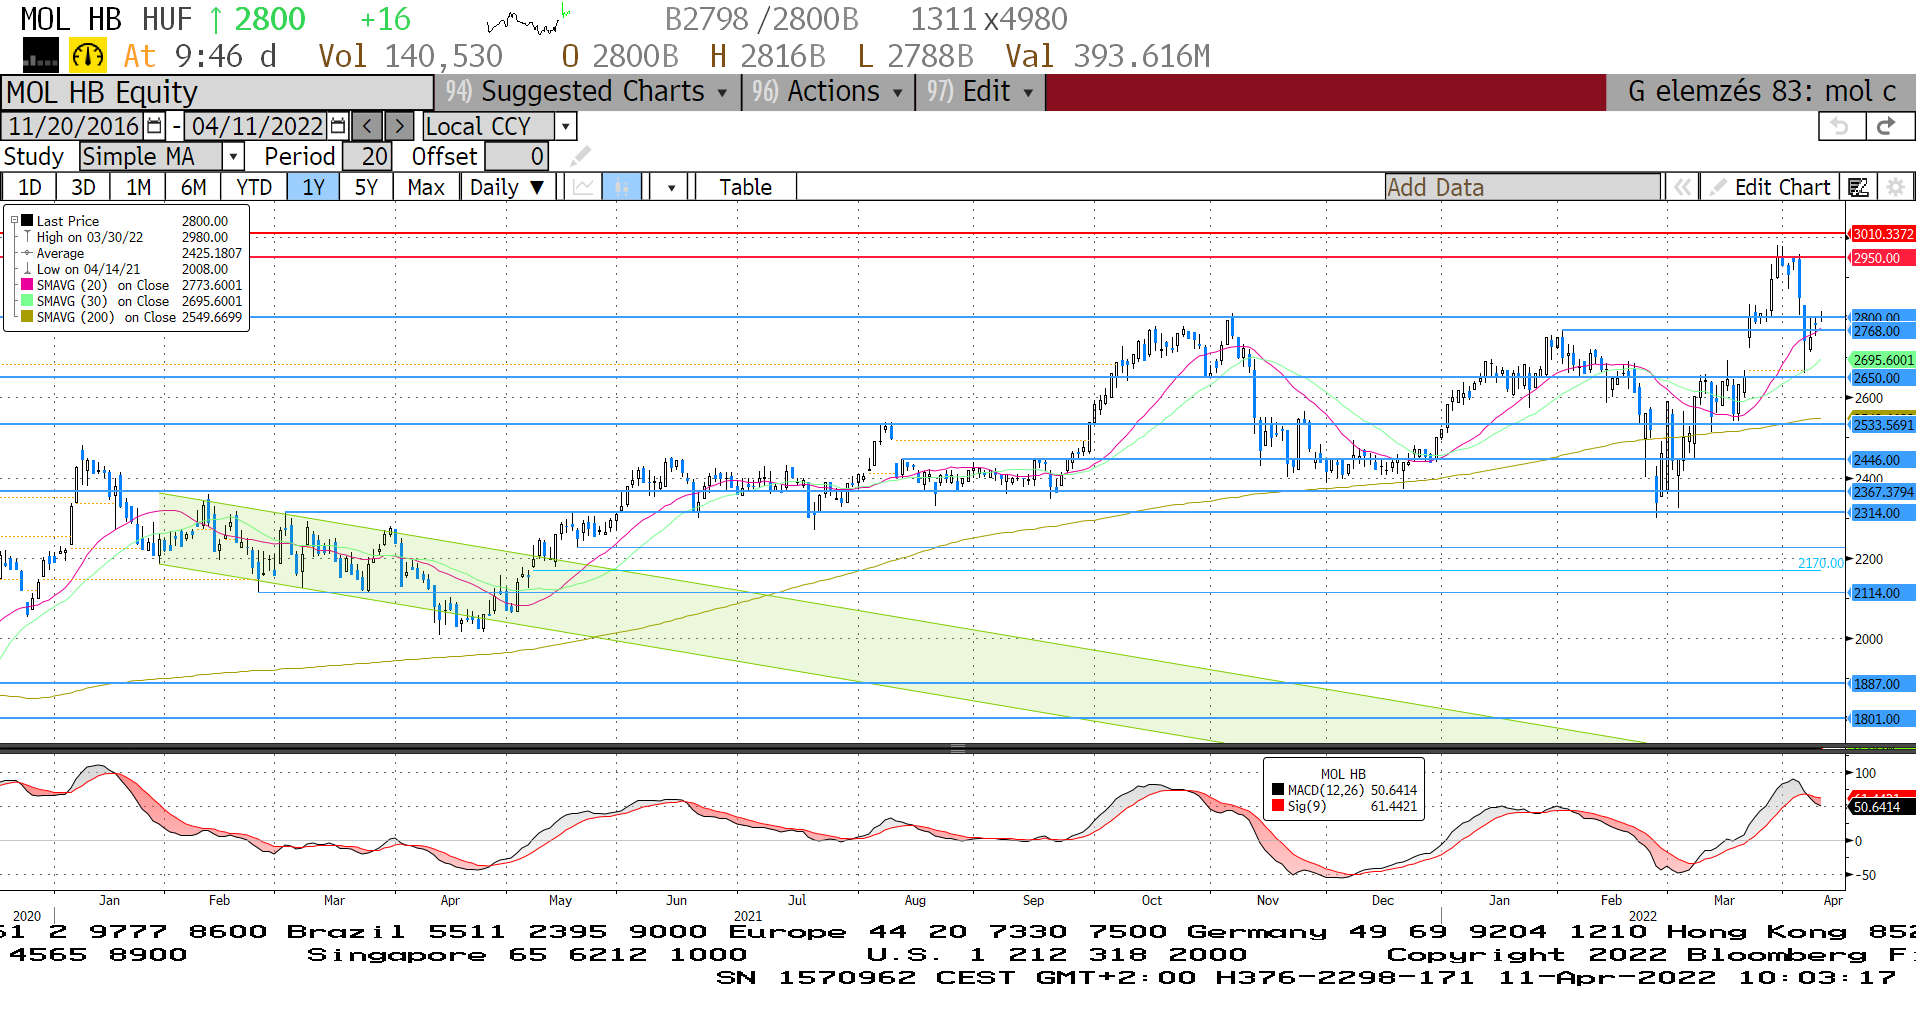Select the 1Y time range
1916x1033 pixels.
click(x=314, y=187)
